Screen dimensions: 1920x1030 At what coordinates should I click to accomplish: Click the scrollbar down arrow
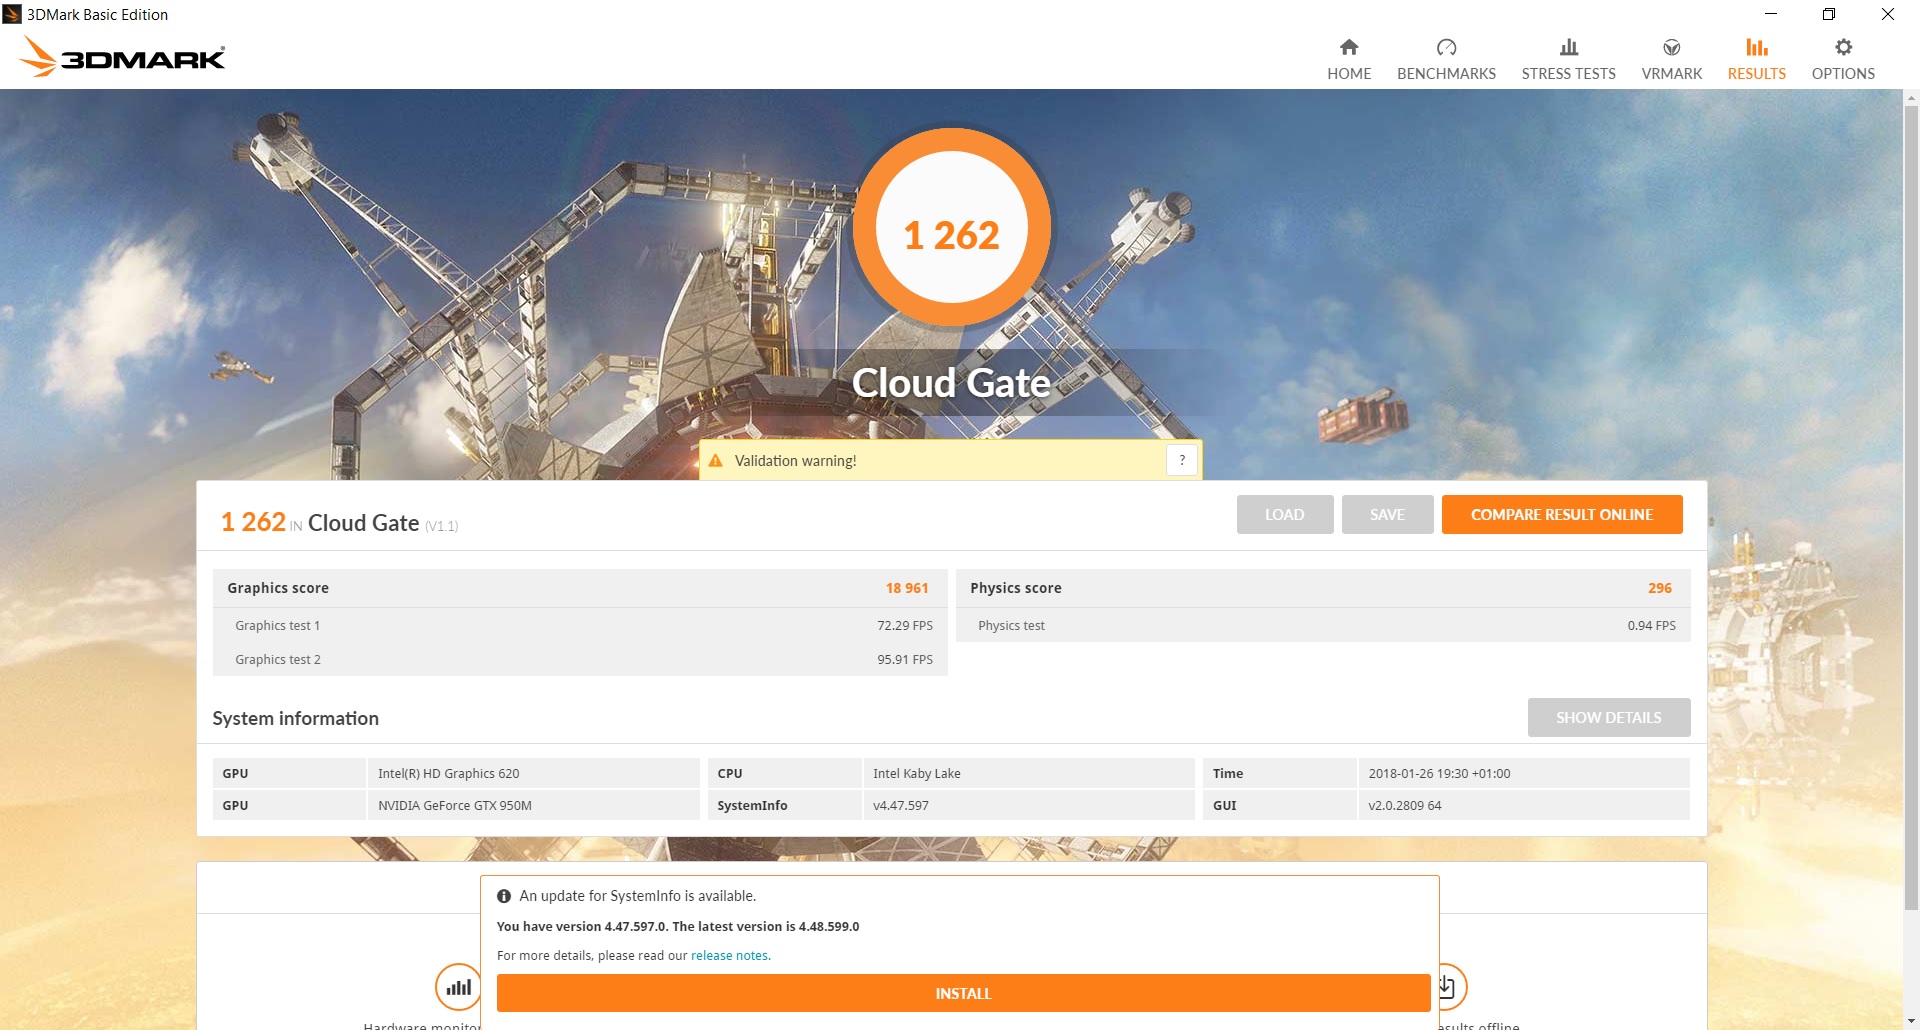1912,1021
